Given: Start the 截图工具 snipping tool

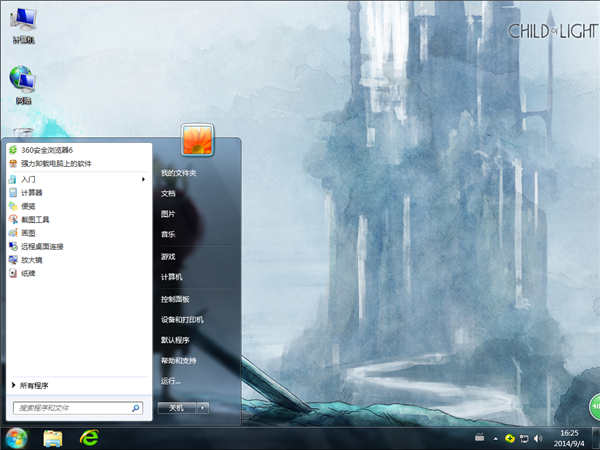Looking at the screenshot, I should (35, 219).
